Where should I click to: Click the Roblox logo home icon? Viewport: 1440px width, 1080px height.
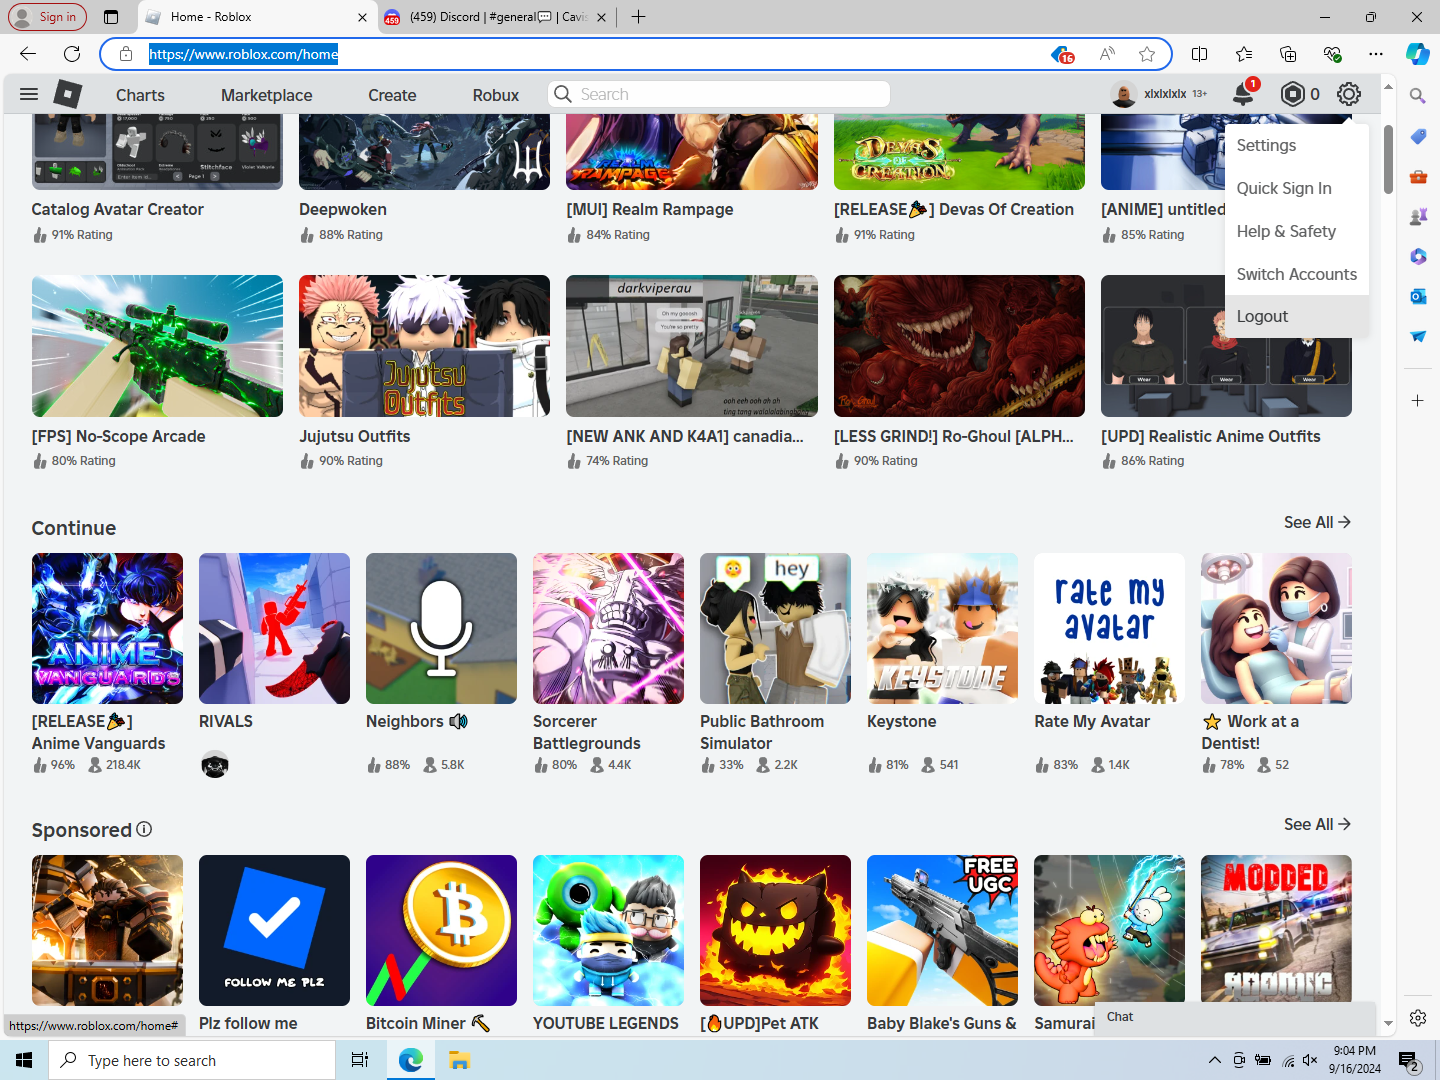point(67,94)
